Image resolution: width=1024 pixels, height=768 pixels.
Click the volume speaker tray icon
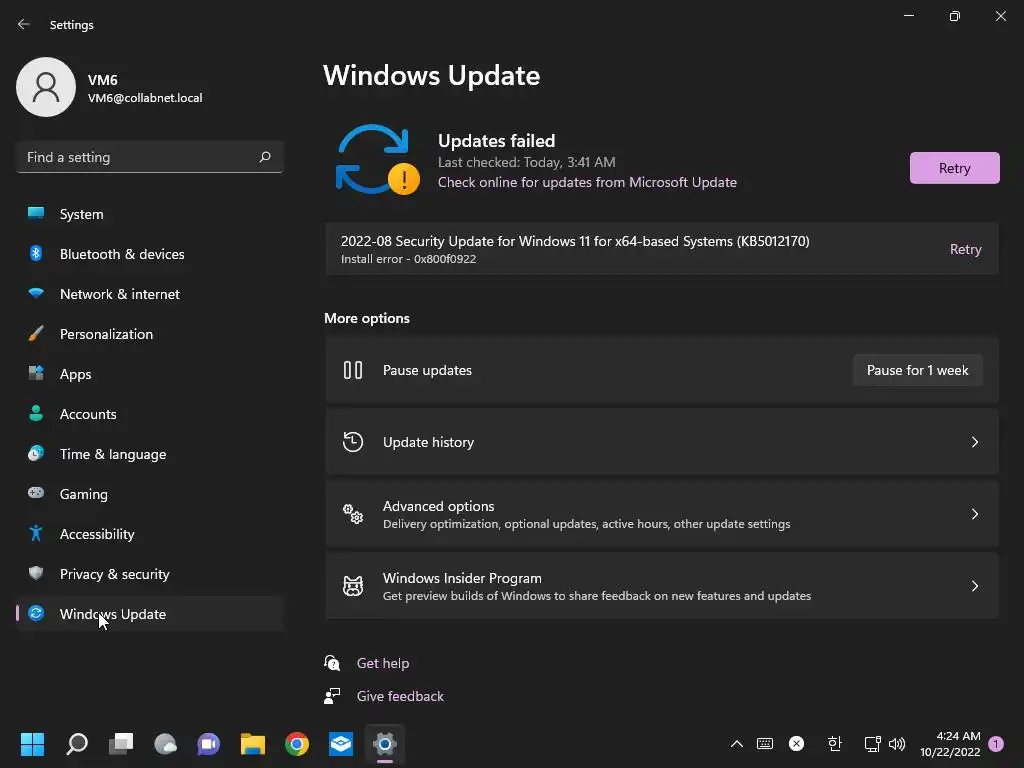click(897, 743)
